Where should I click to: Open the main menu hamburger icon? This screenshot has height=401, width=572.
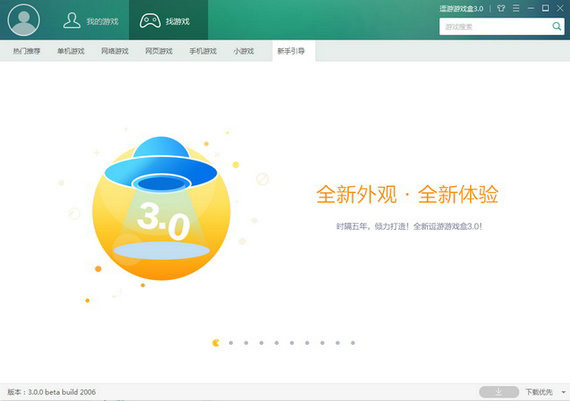click(x=516, y=8)
